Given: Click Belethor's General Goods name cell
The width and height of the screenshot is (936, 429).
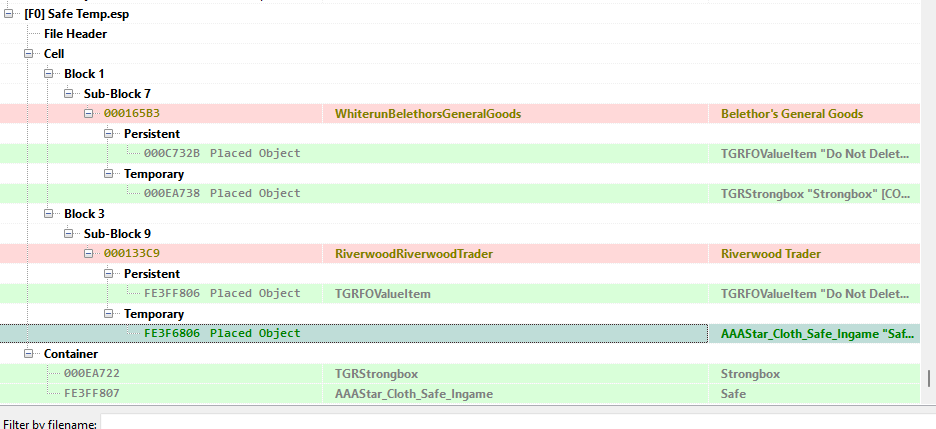Looking at the screenshot, I should pos(792,113).
